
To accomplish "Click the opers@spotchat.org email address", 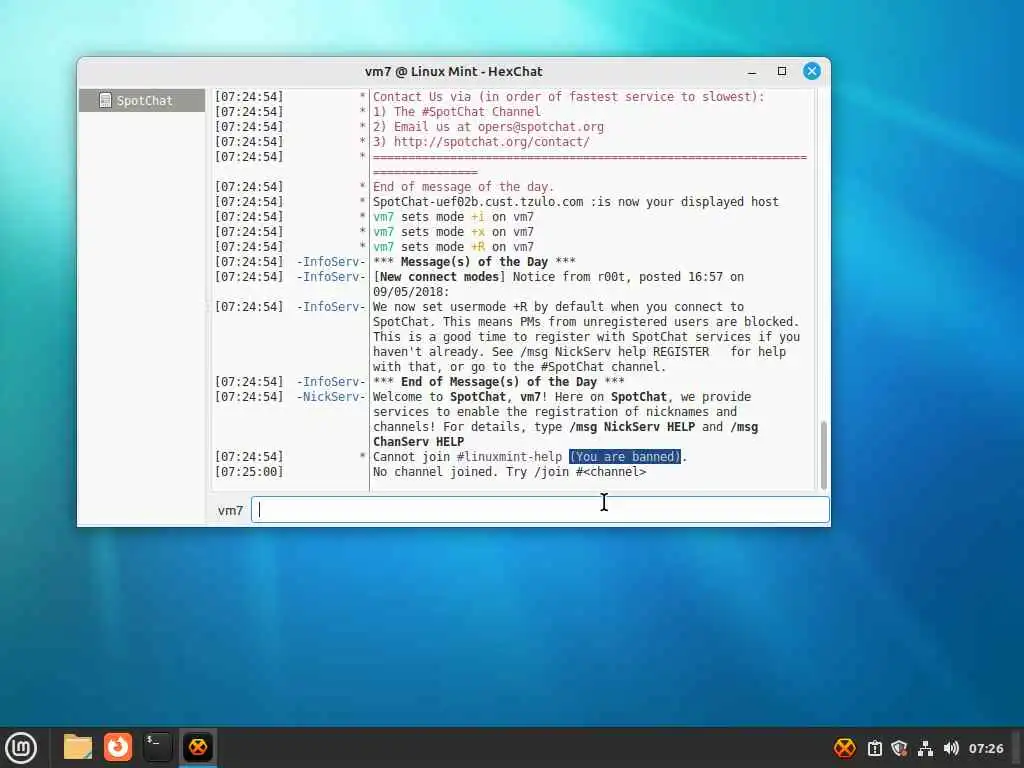I will point(541,127).
